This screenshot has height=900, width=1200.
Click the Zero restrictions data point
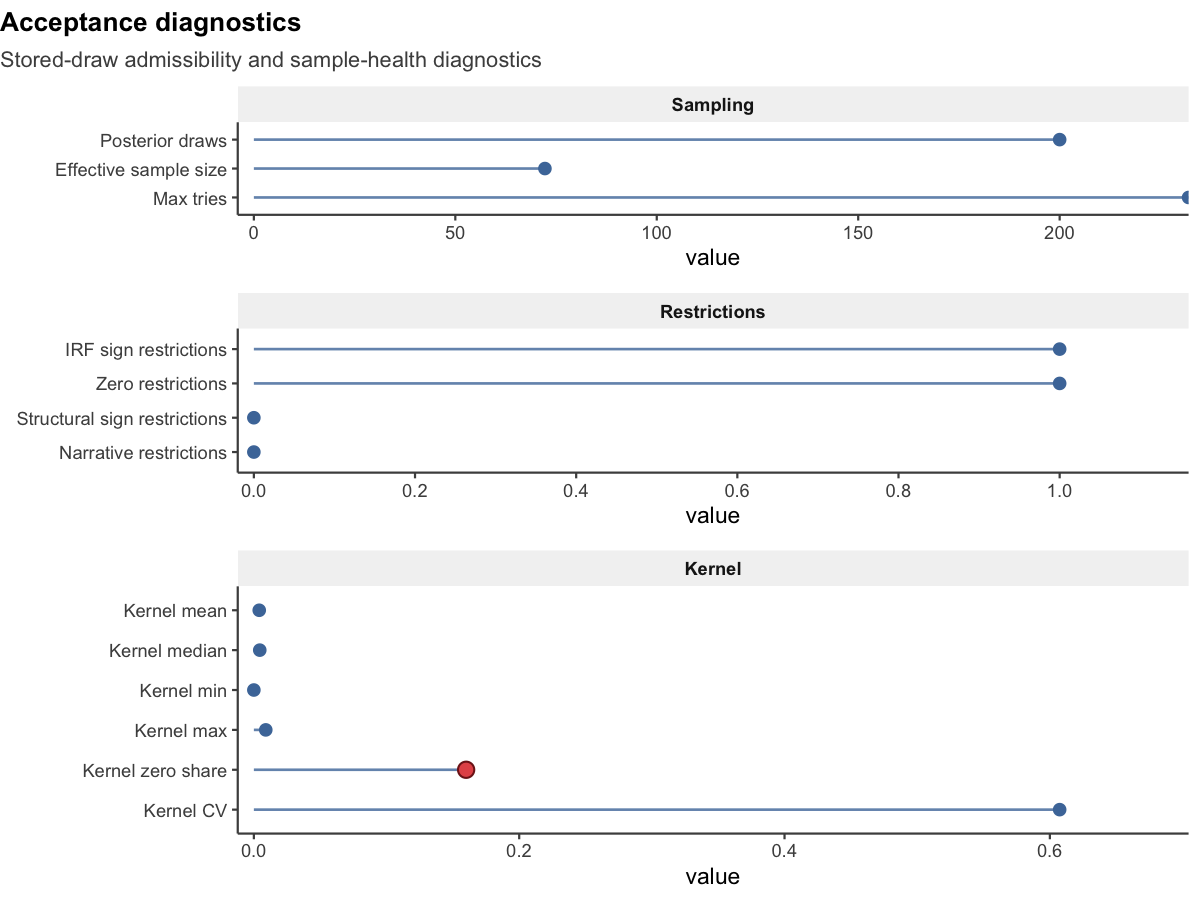1059,383
